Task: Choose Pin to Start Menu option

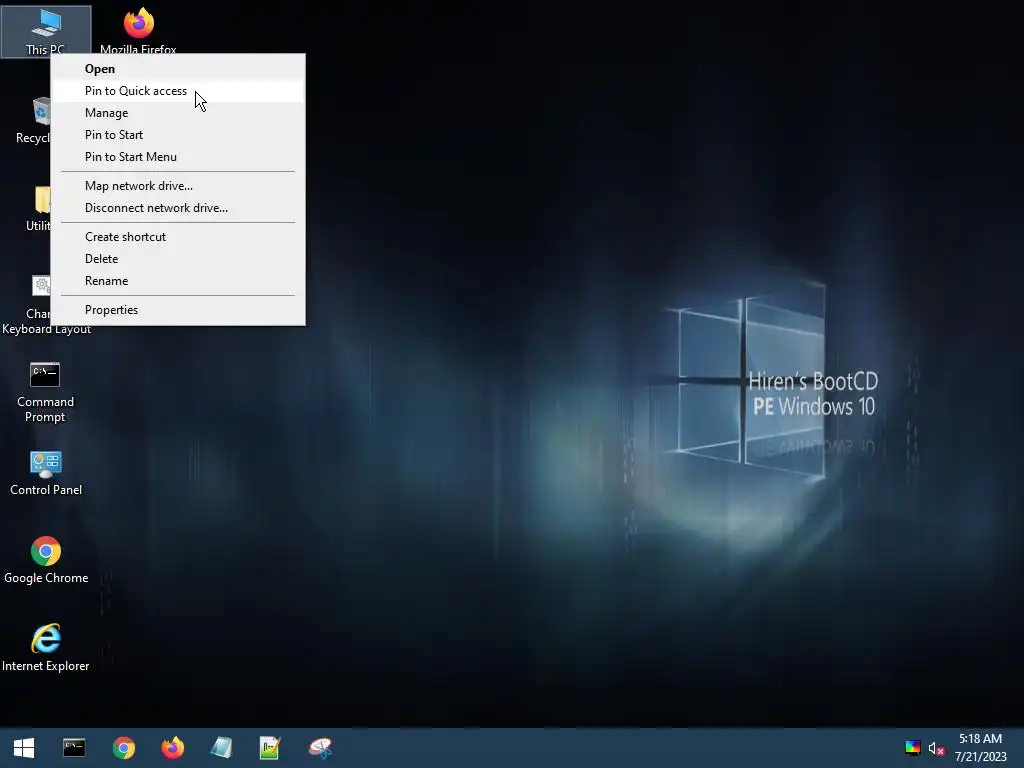Action: click(178, 157)
